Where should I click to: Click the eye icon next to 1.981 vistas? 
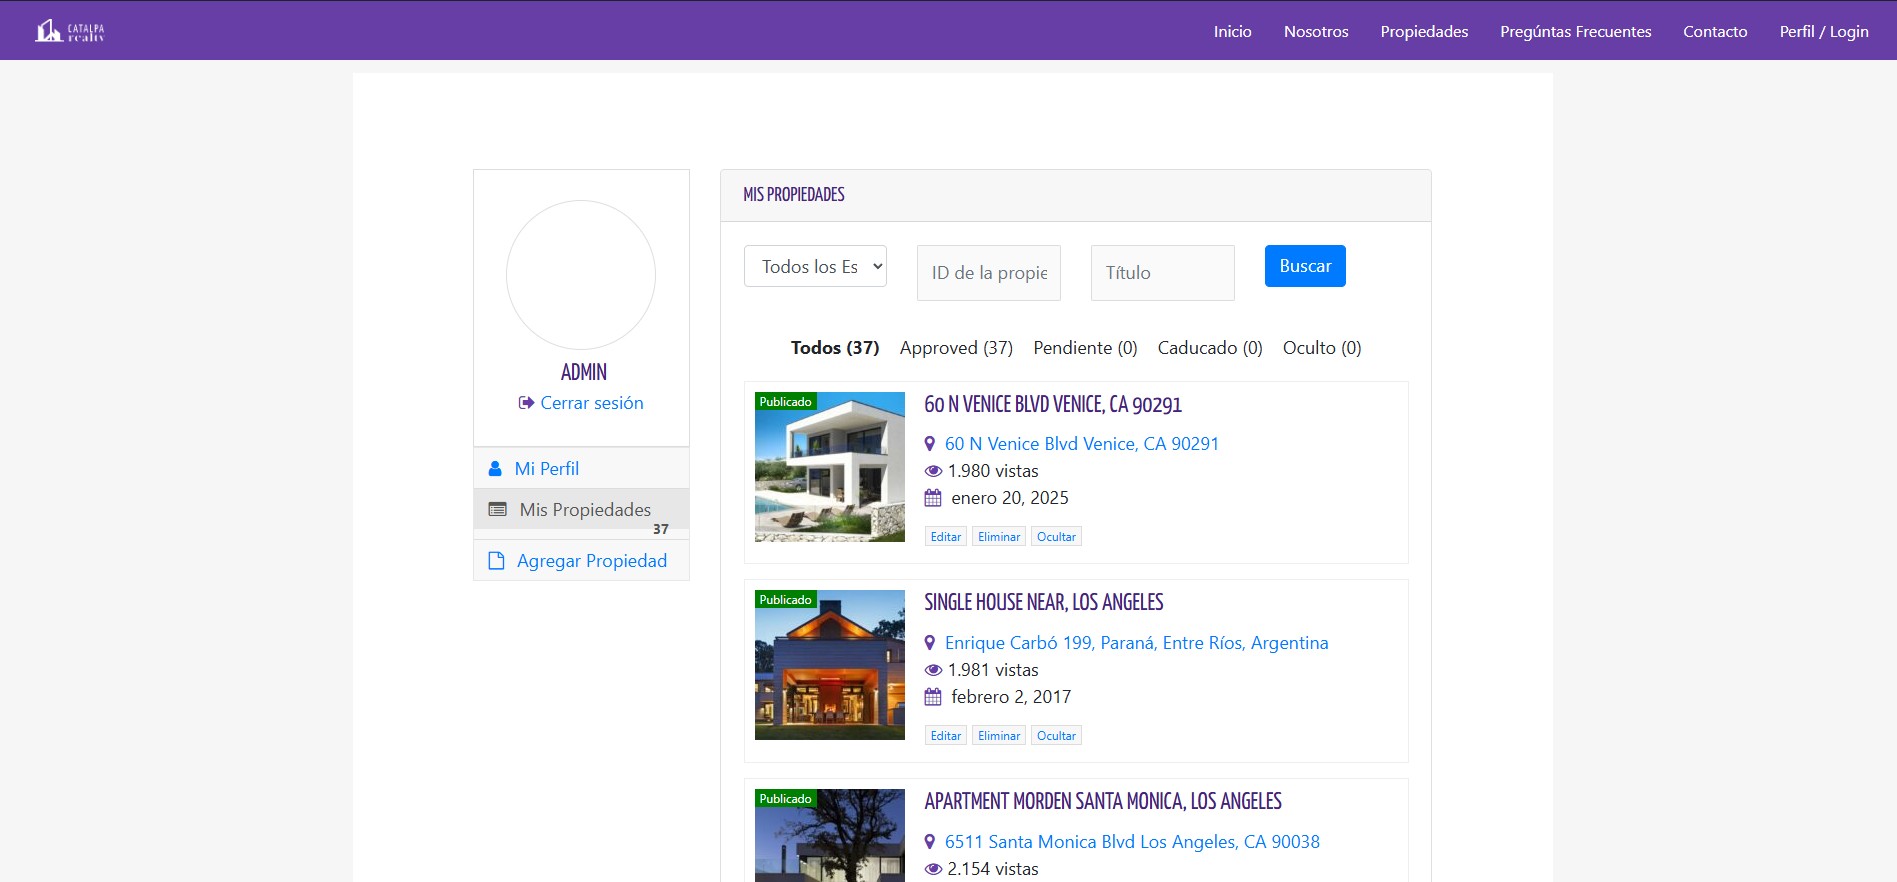tap(933, 670)
